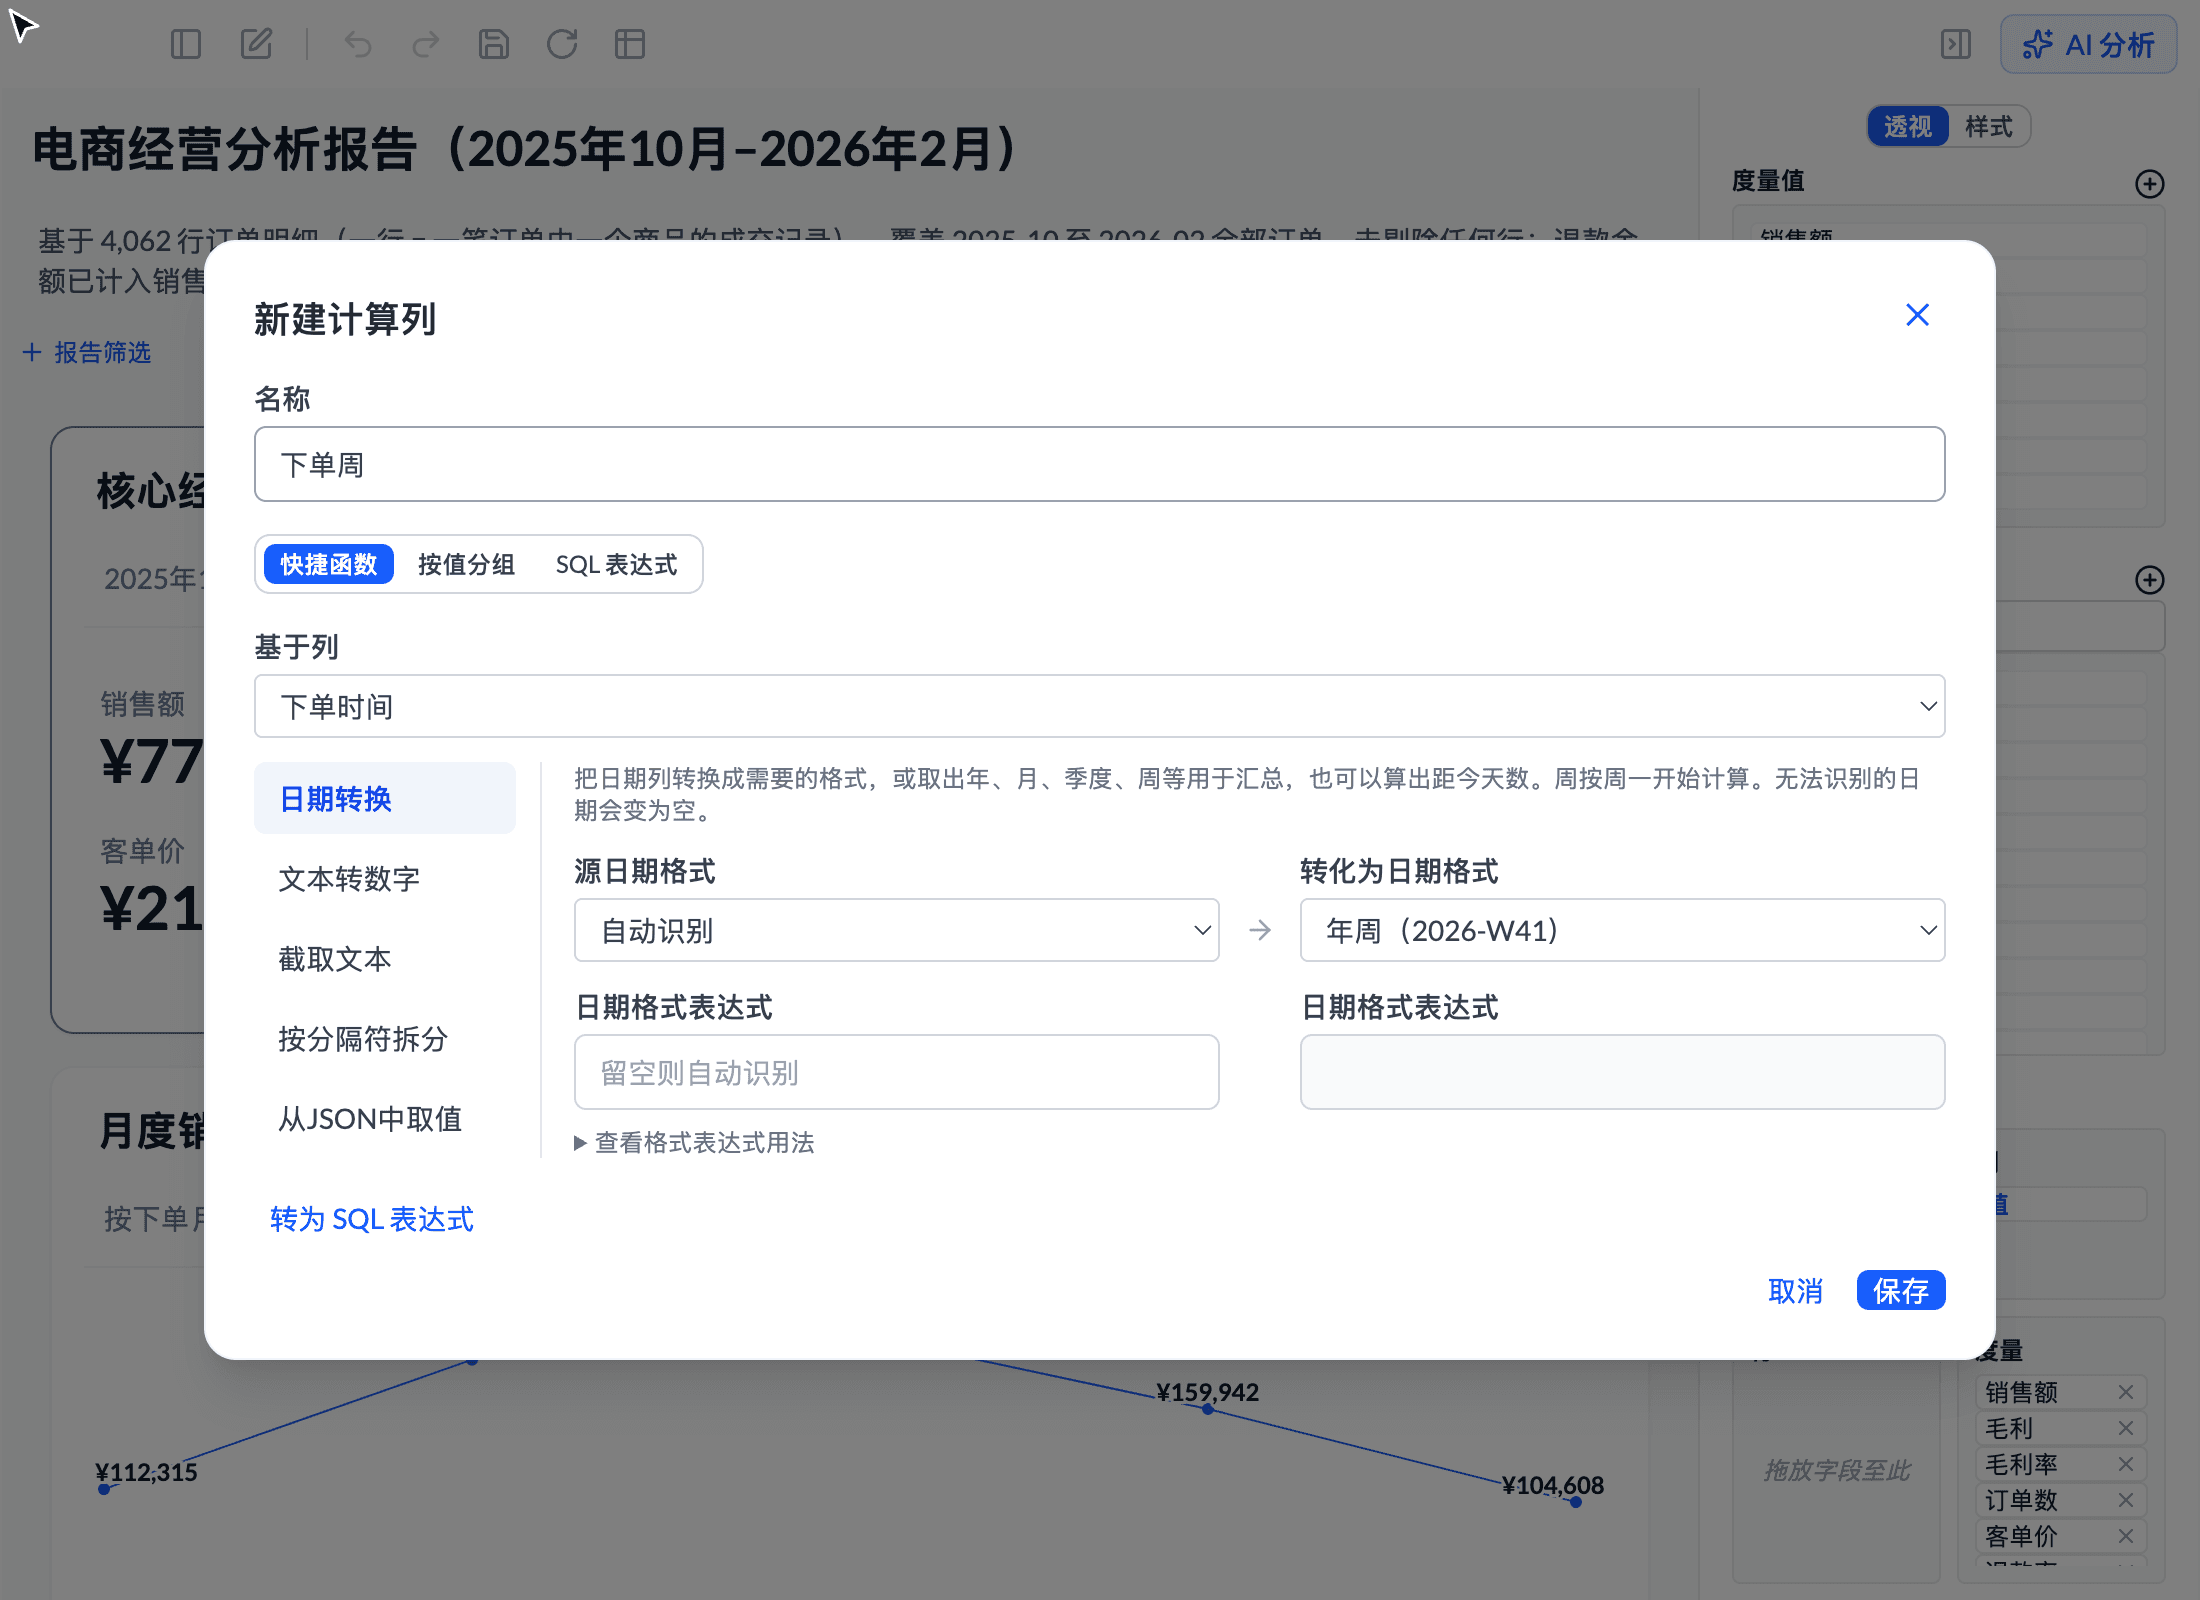
Task: Click 取消 button
Action: pyautogui.click(x=1795, y=1291)
